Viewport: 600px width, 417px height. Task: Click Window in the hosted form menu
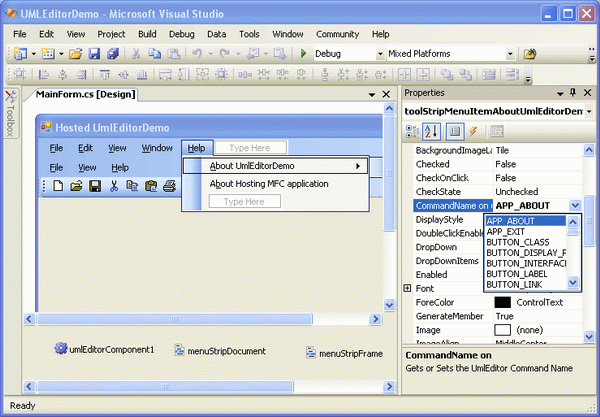click(157, 148)
